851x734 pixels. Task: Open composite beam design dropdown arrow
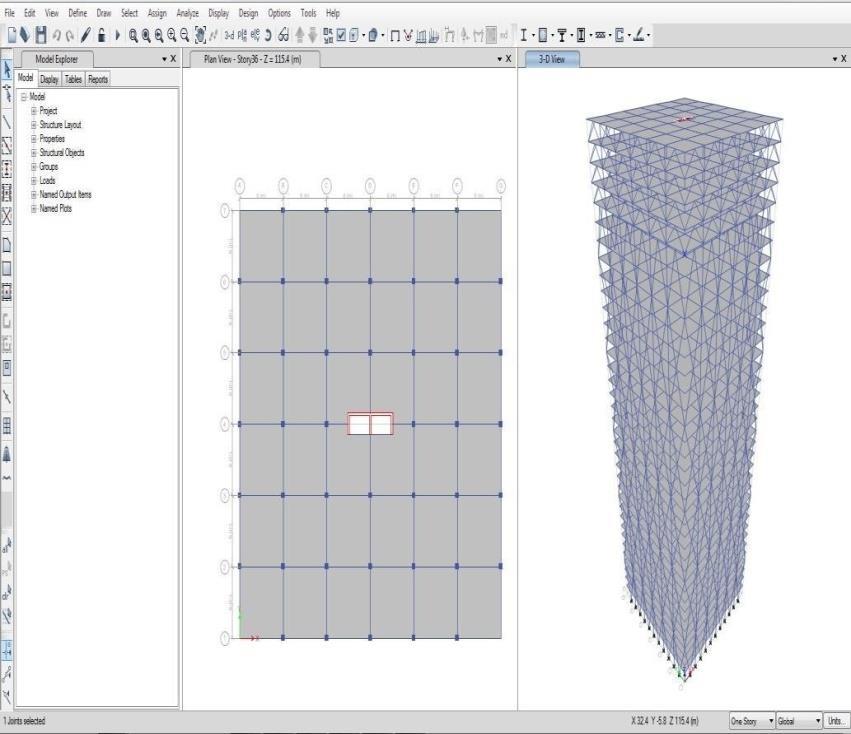click(571, 35)
